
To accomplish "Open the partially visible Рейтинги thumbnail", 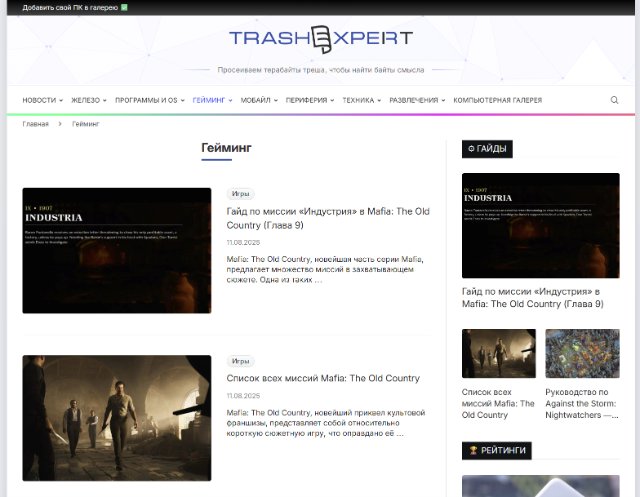I will [540, 486].
